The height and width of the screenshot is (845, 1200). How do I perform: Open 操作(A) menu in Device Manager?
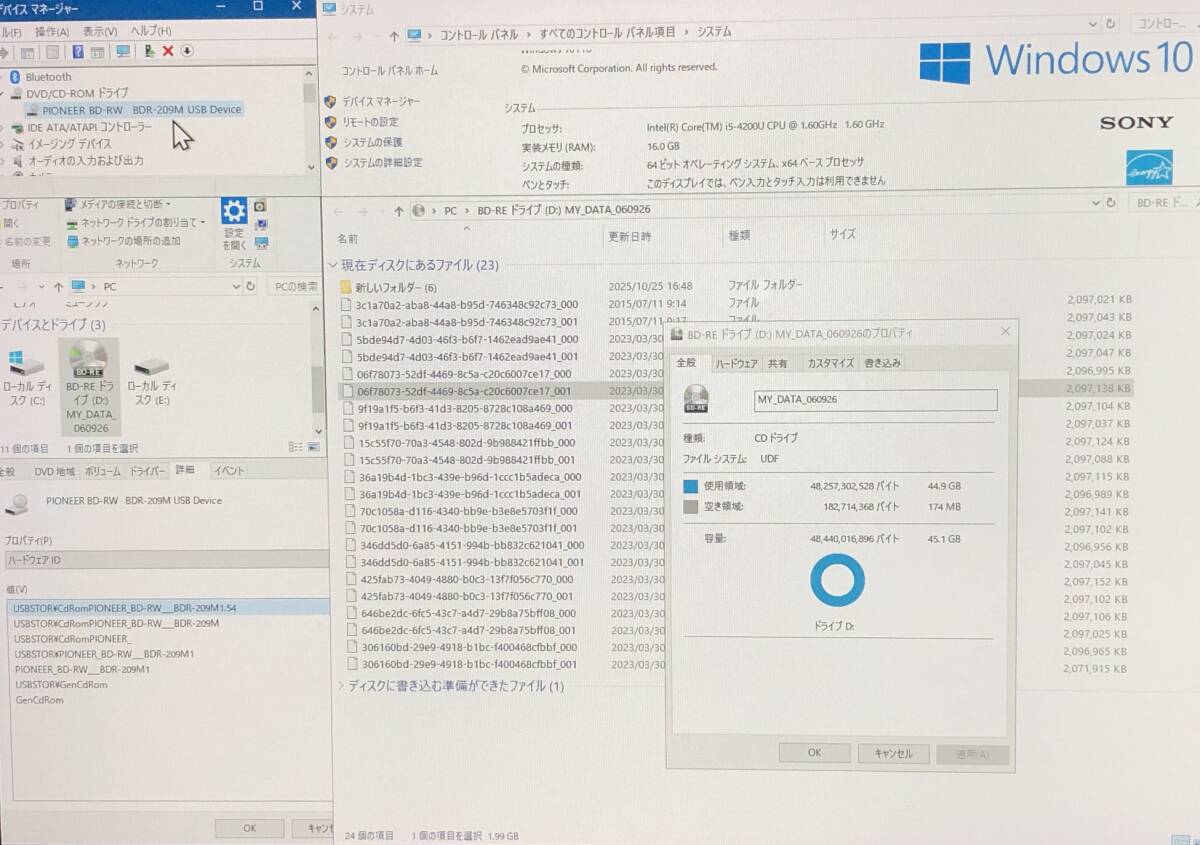52,32
